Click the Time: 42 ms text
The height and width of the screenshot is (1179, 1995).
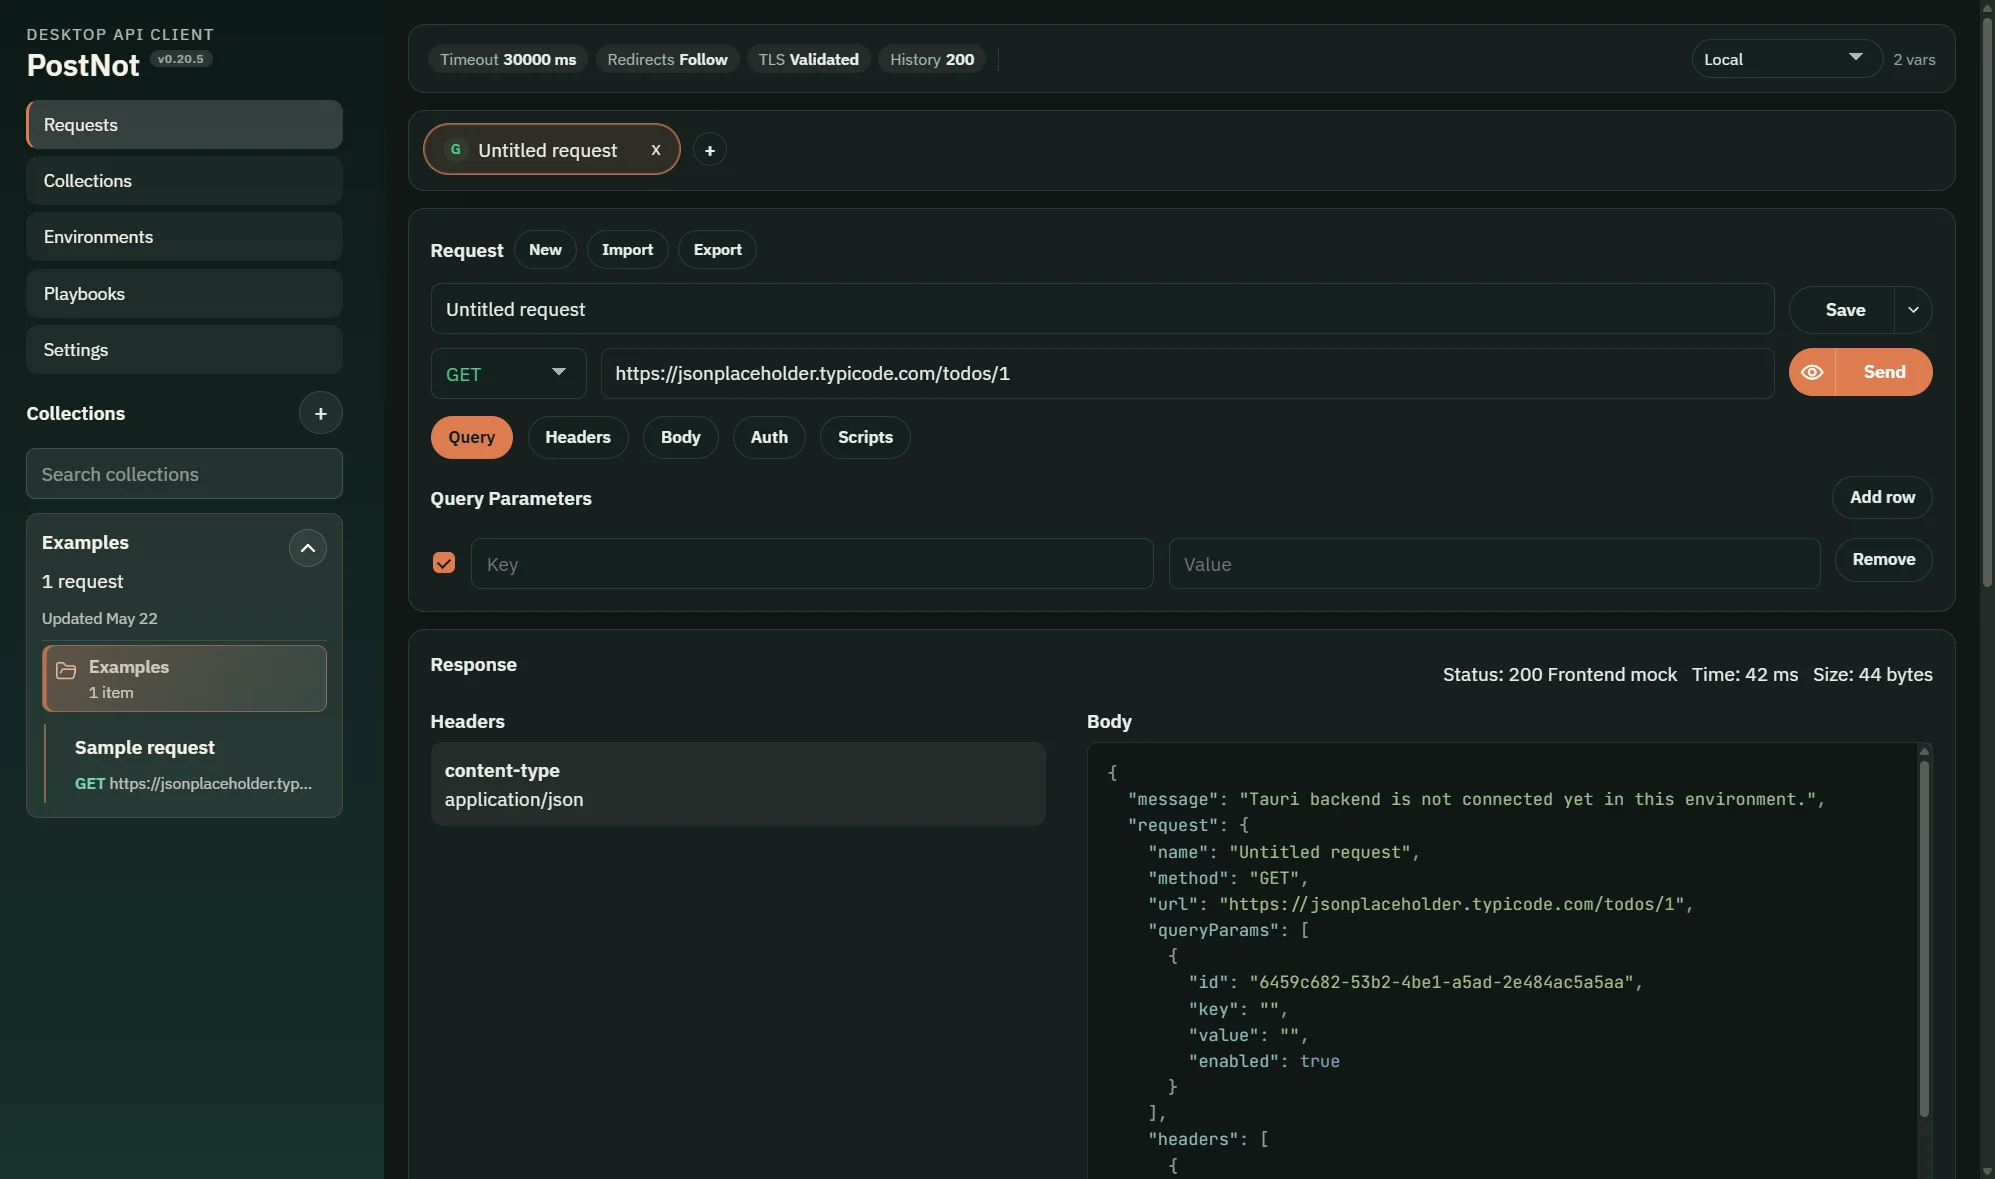(x=1744, y=675)
